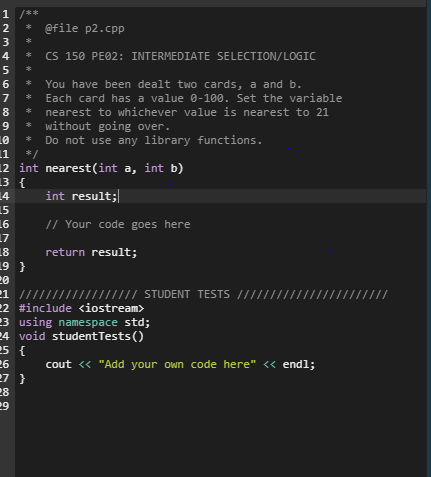Viewport: 431px width, 477px height.
Task: Click the 'using namespace std;' line
Action: (85, 322)
